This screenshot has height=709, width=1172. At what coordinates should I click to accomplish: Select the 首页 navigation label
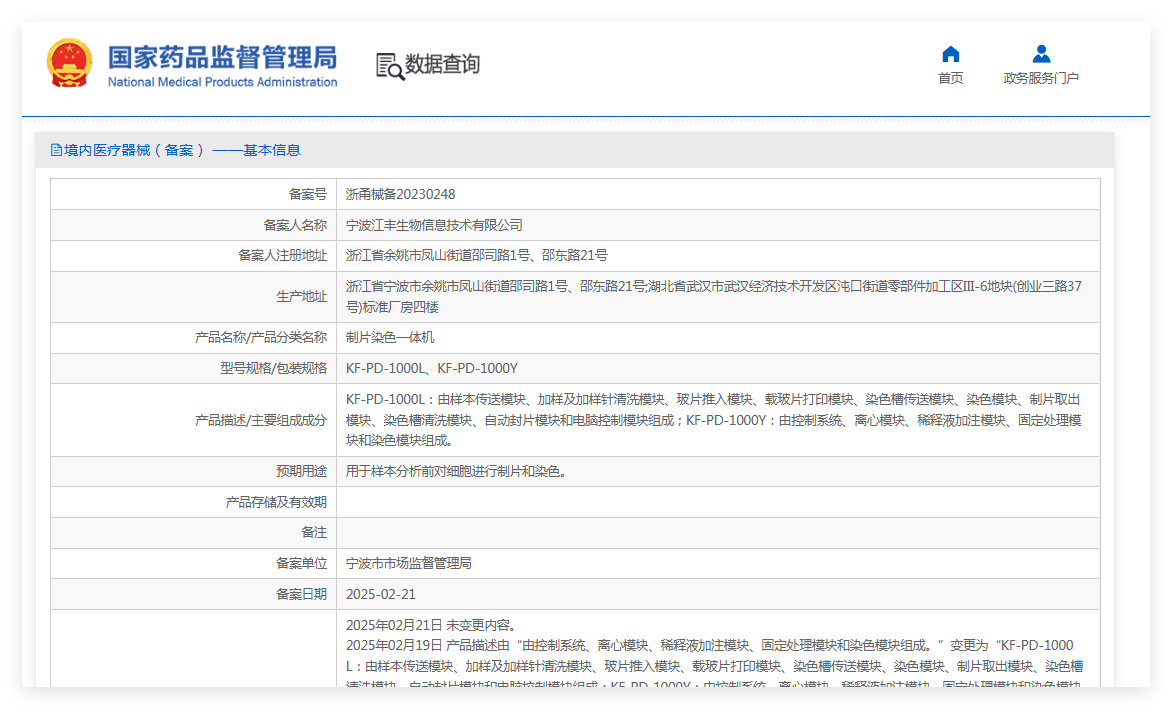click(x=950, y=78)
